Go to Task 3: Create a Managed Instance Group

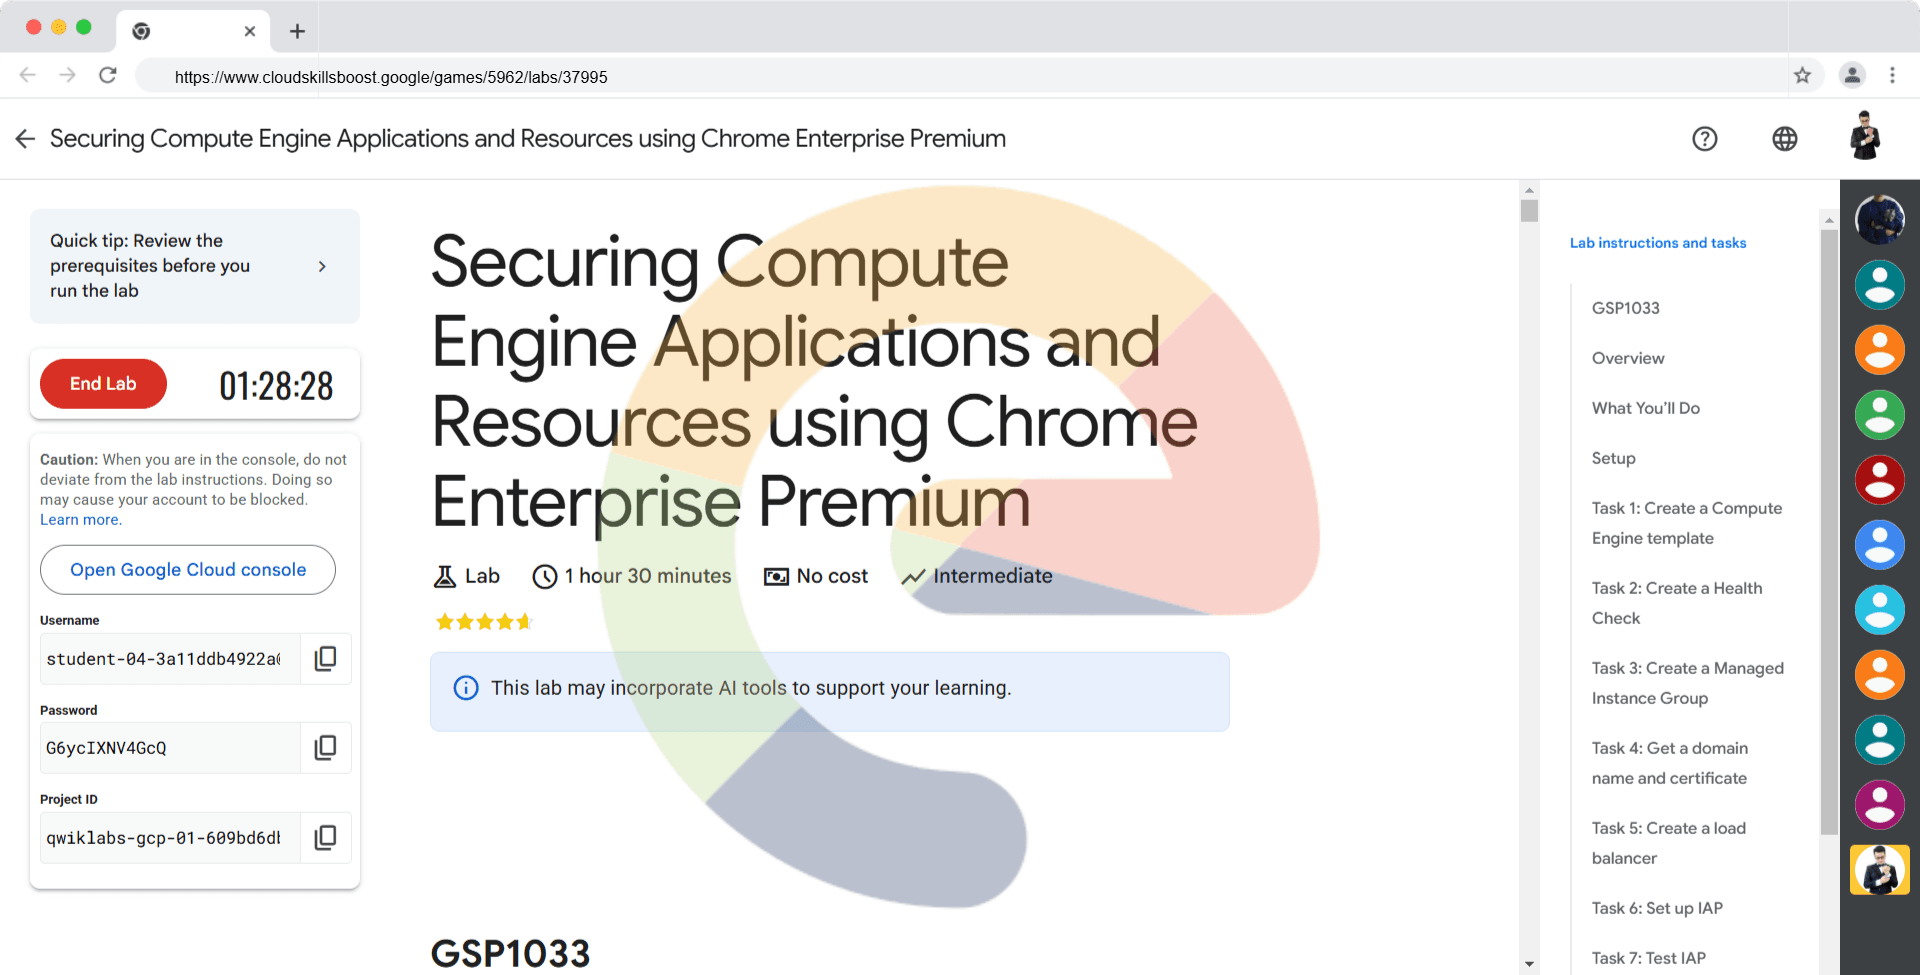pos(1688,683)
